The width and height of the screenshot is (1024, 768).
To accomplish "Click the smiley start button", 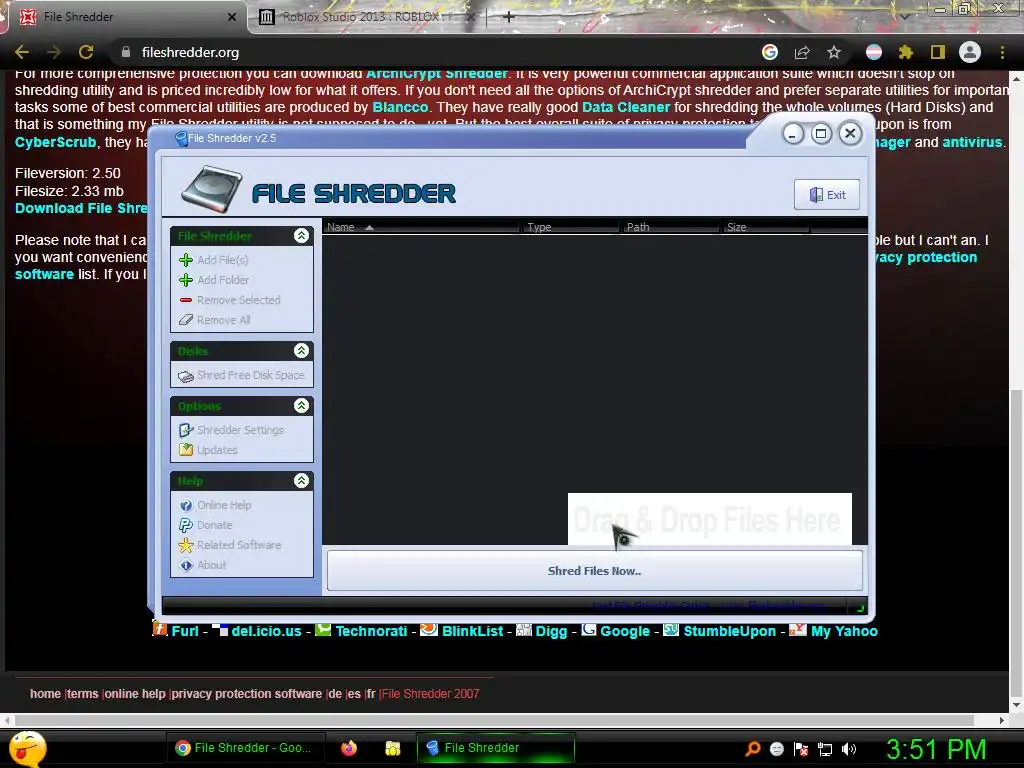I will [x=27, y=749].
